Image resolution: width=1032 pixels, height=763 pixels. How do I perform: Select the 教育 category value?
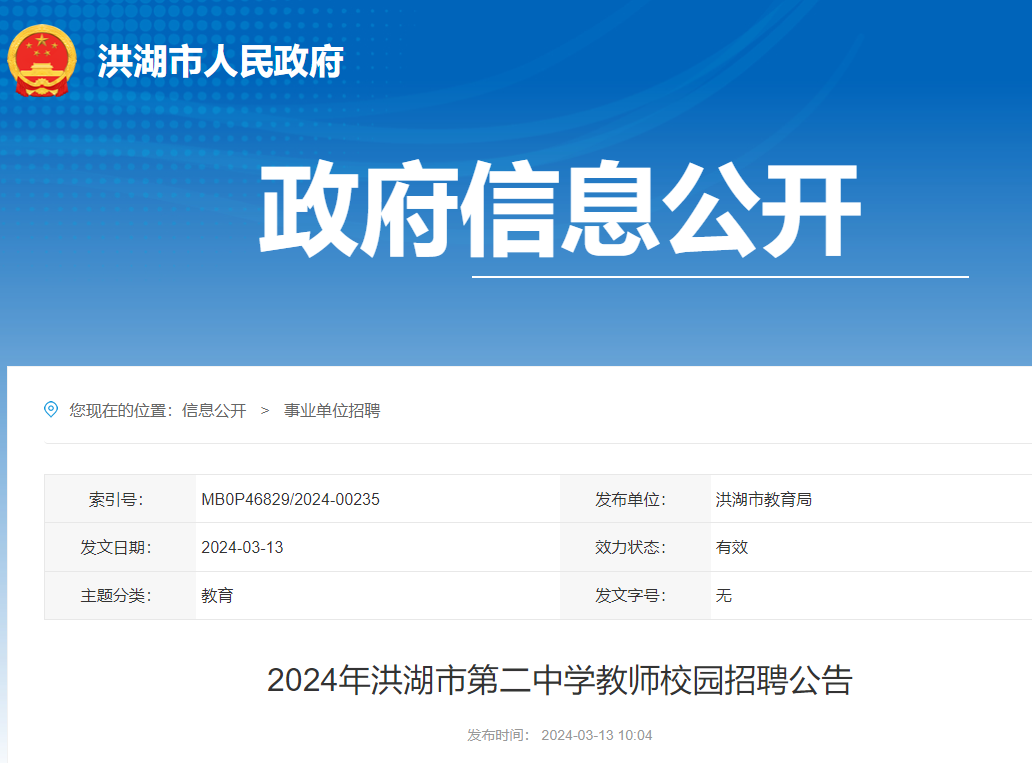pos(218,596)
